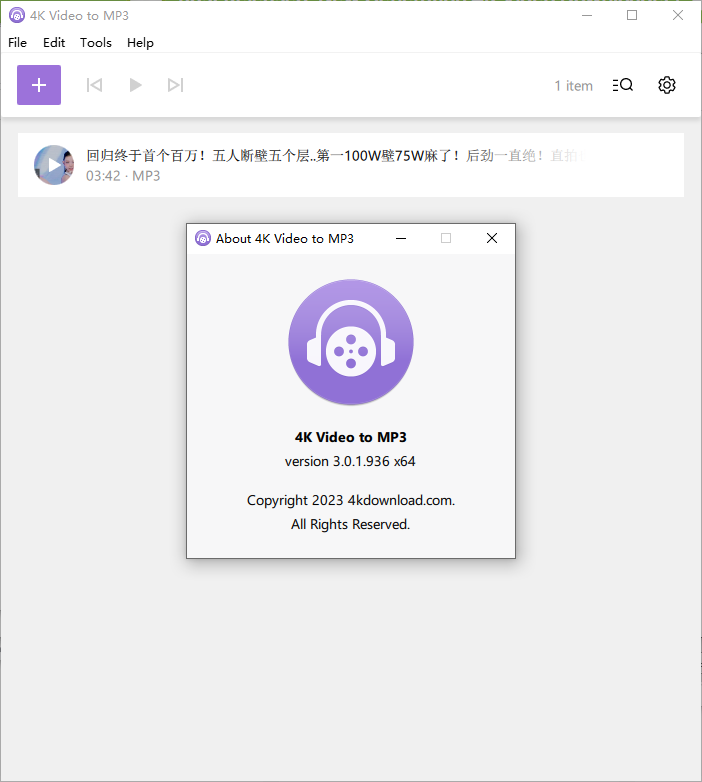Maximize the main 4K Video to MP3 window
This screenshot has width=702, height=782.
pyautogui.click(x=632, y=15)
